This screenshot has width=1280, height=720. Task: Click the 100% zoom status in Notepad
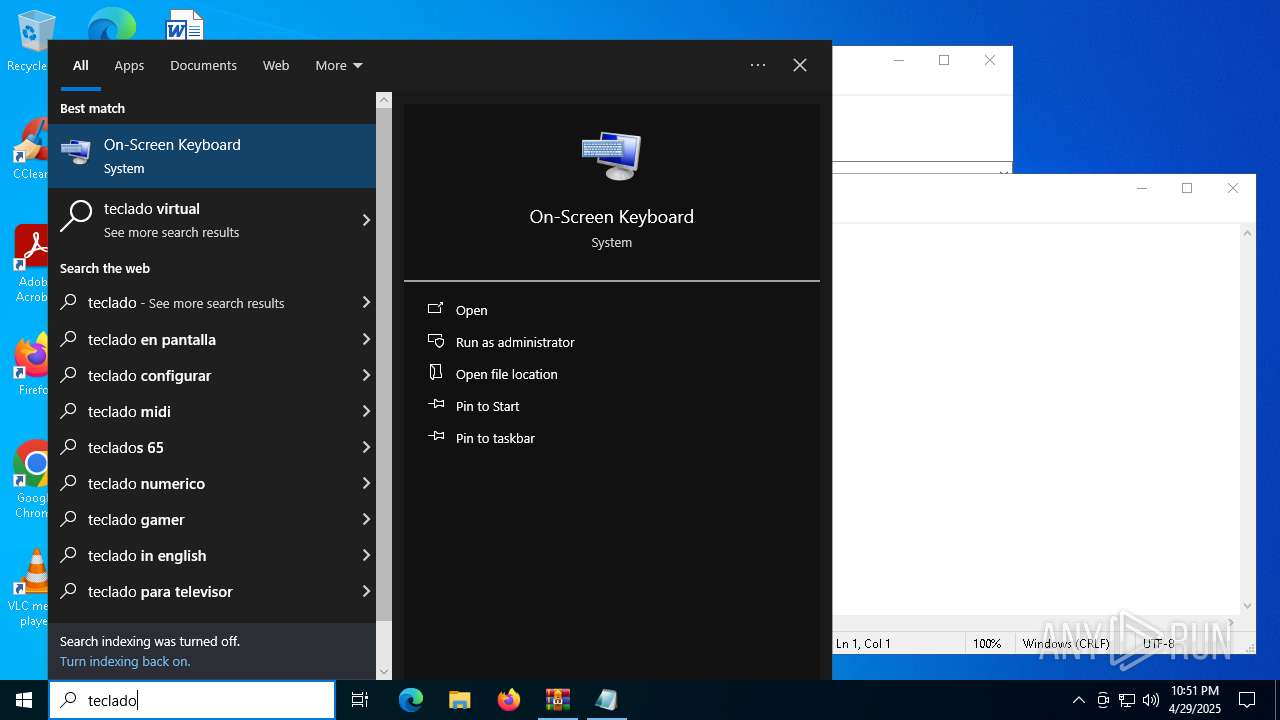(x=987, y=643)
